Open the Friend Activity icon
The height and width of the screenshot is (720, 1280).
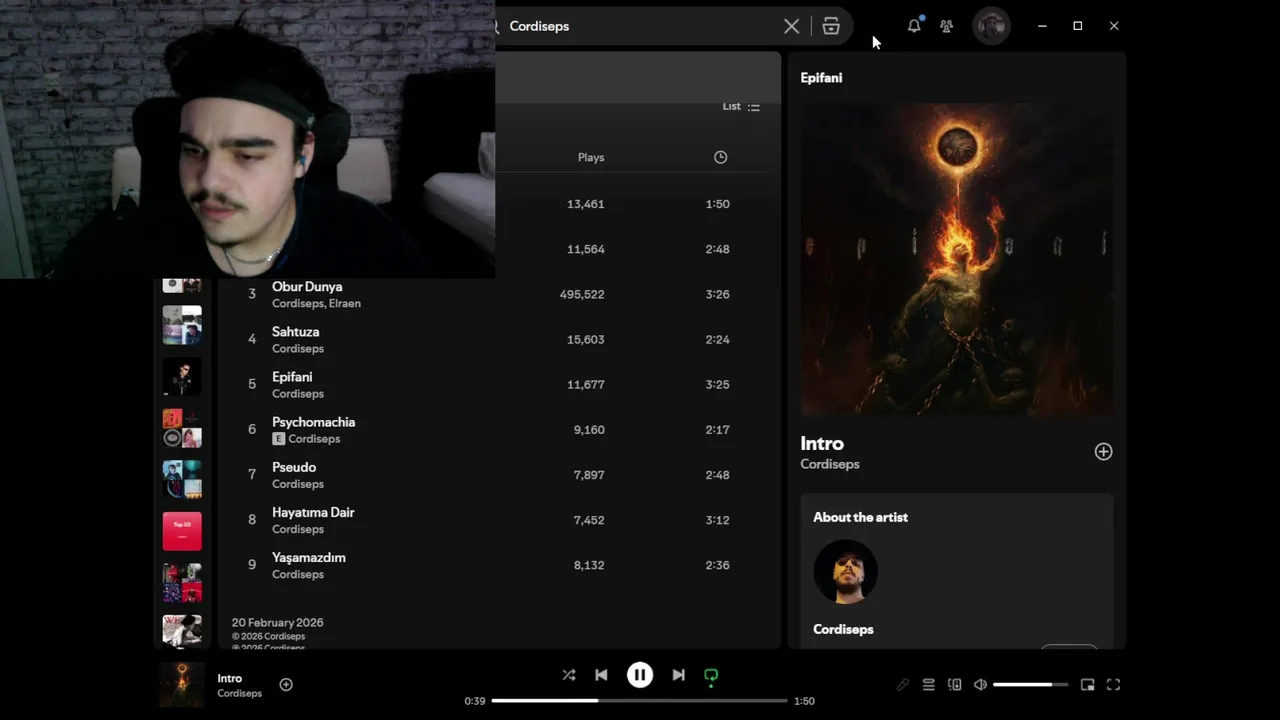tap(946, 26)
